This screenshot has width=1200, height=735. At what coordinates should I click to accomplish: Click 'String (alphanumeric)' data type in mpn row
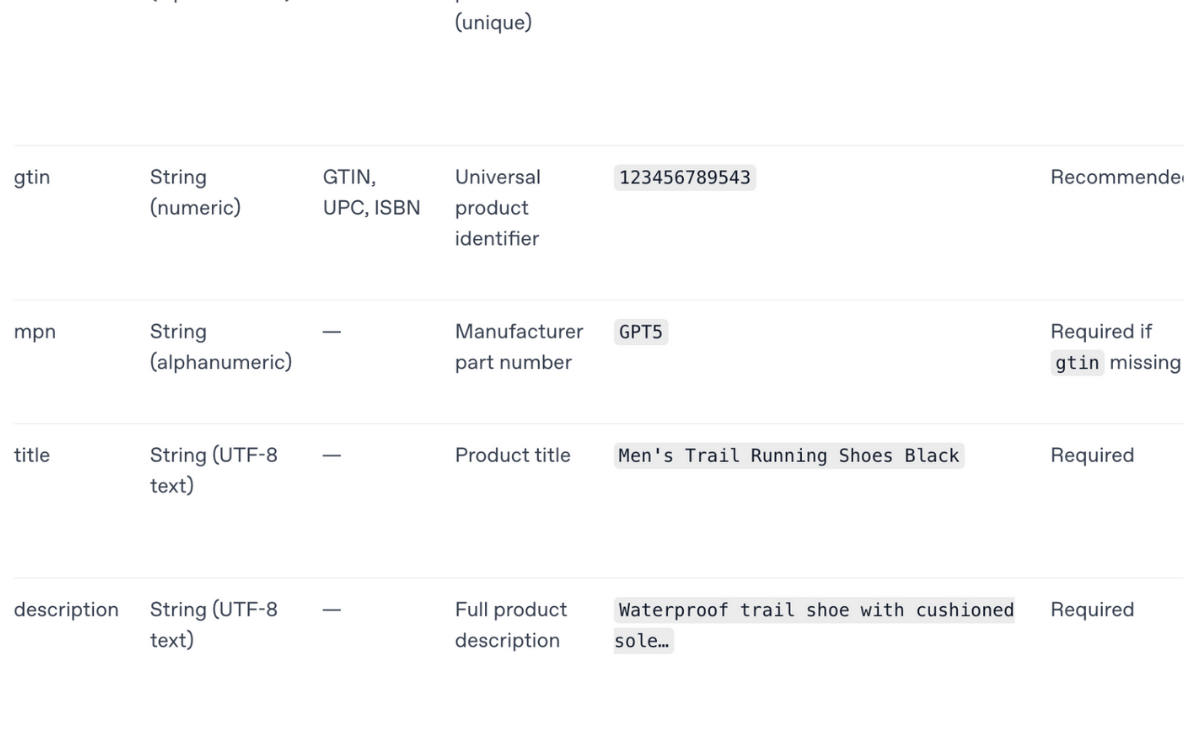point(221,347)
